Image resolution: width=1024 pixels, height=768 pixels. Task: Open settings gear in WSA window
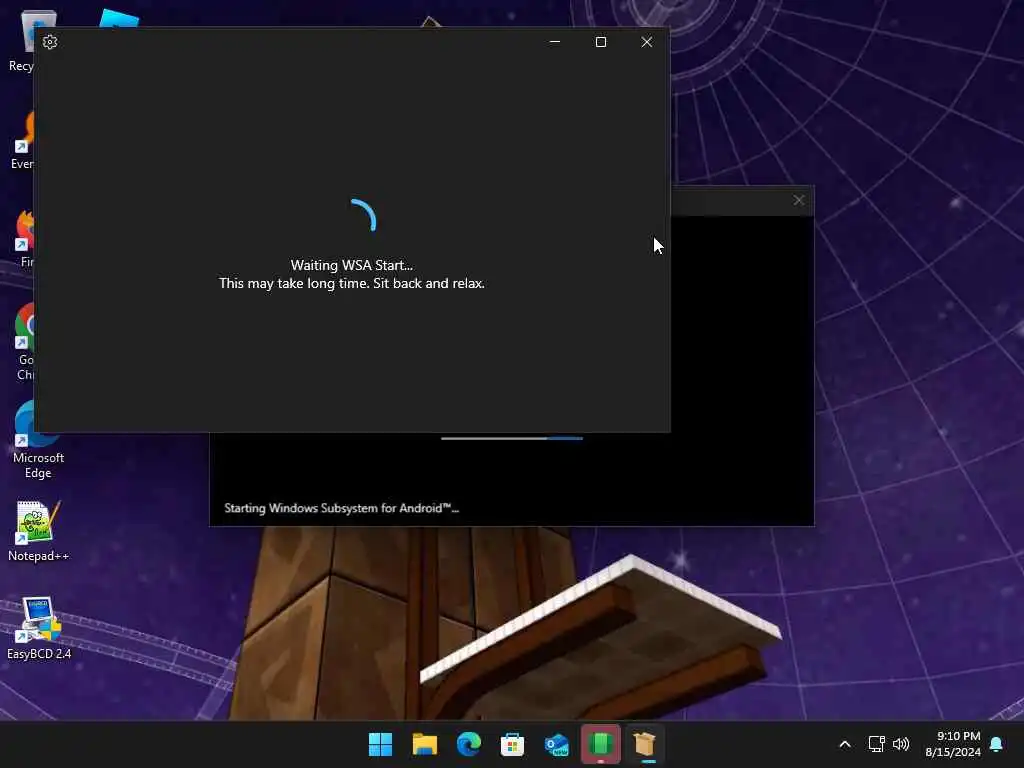pos(50,42)
